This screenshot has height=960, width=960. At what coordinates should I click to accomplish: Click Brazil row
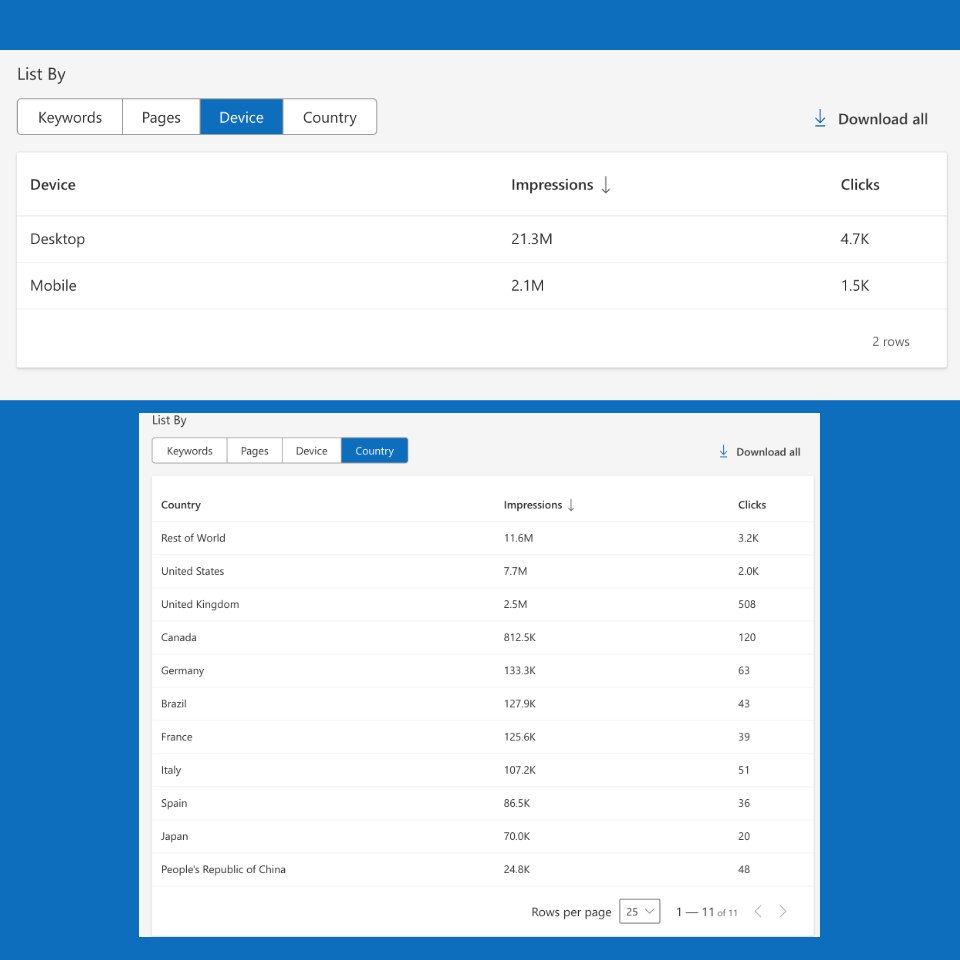482,703
